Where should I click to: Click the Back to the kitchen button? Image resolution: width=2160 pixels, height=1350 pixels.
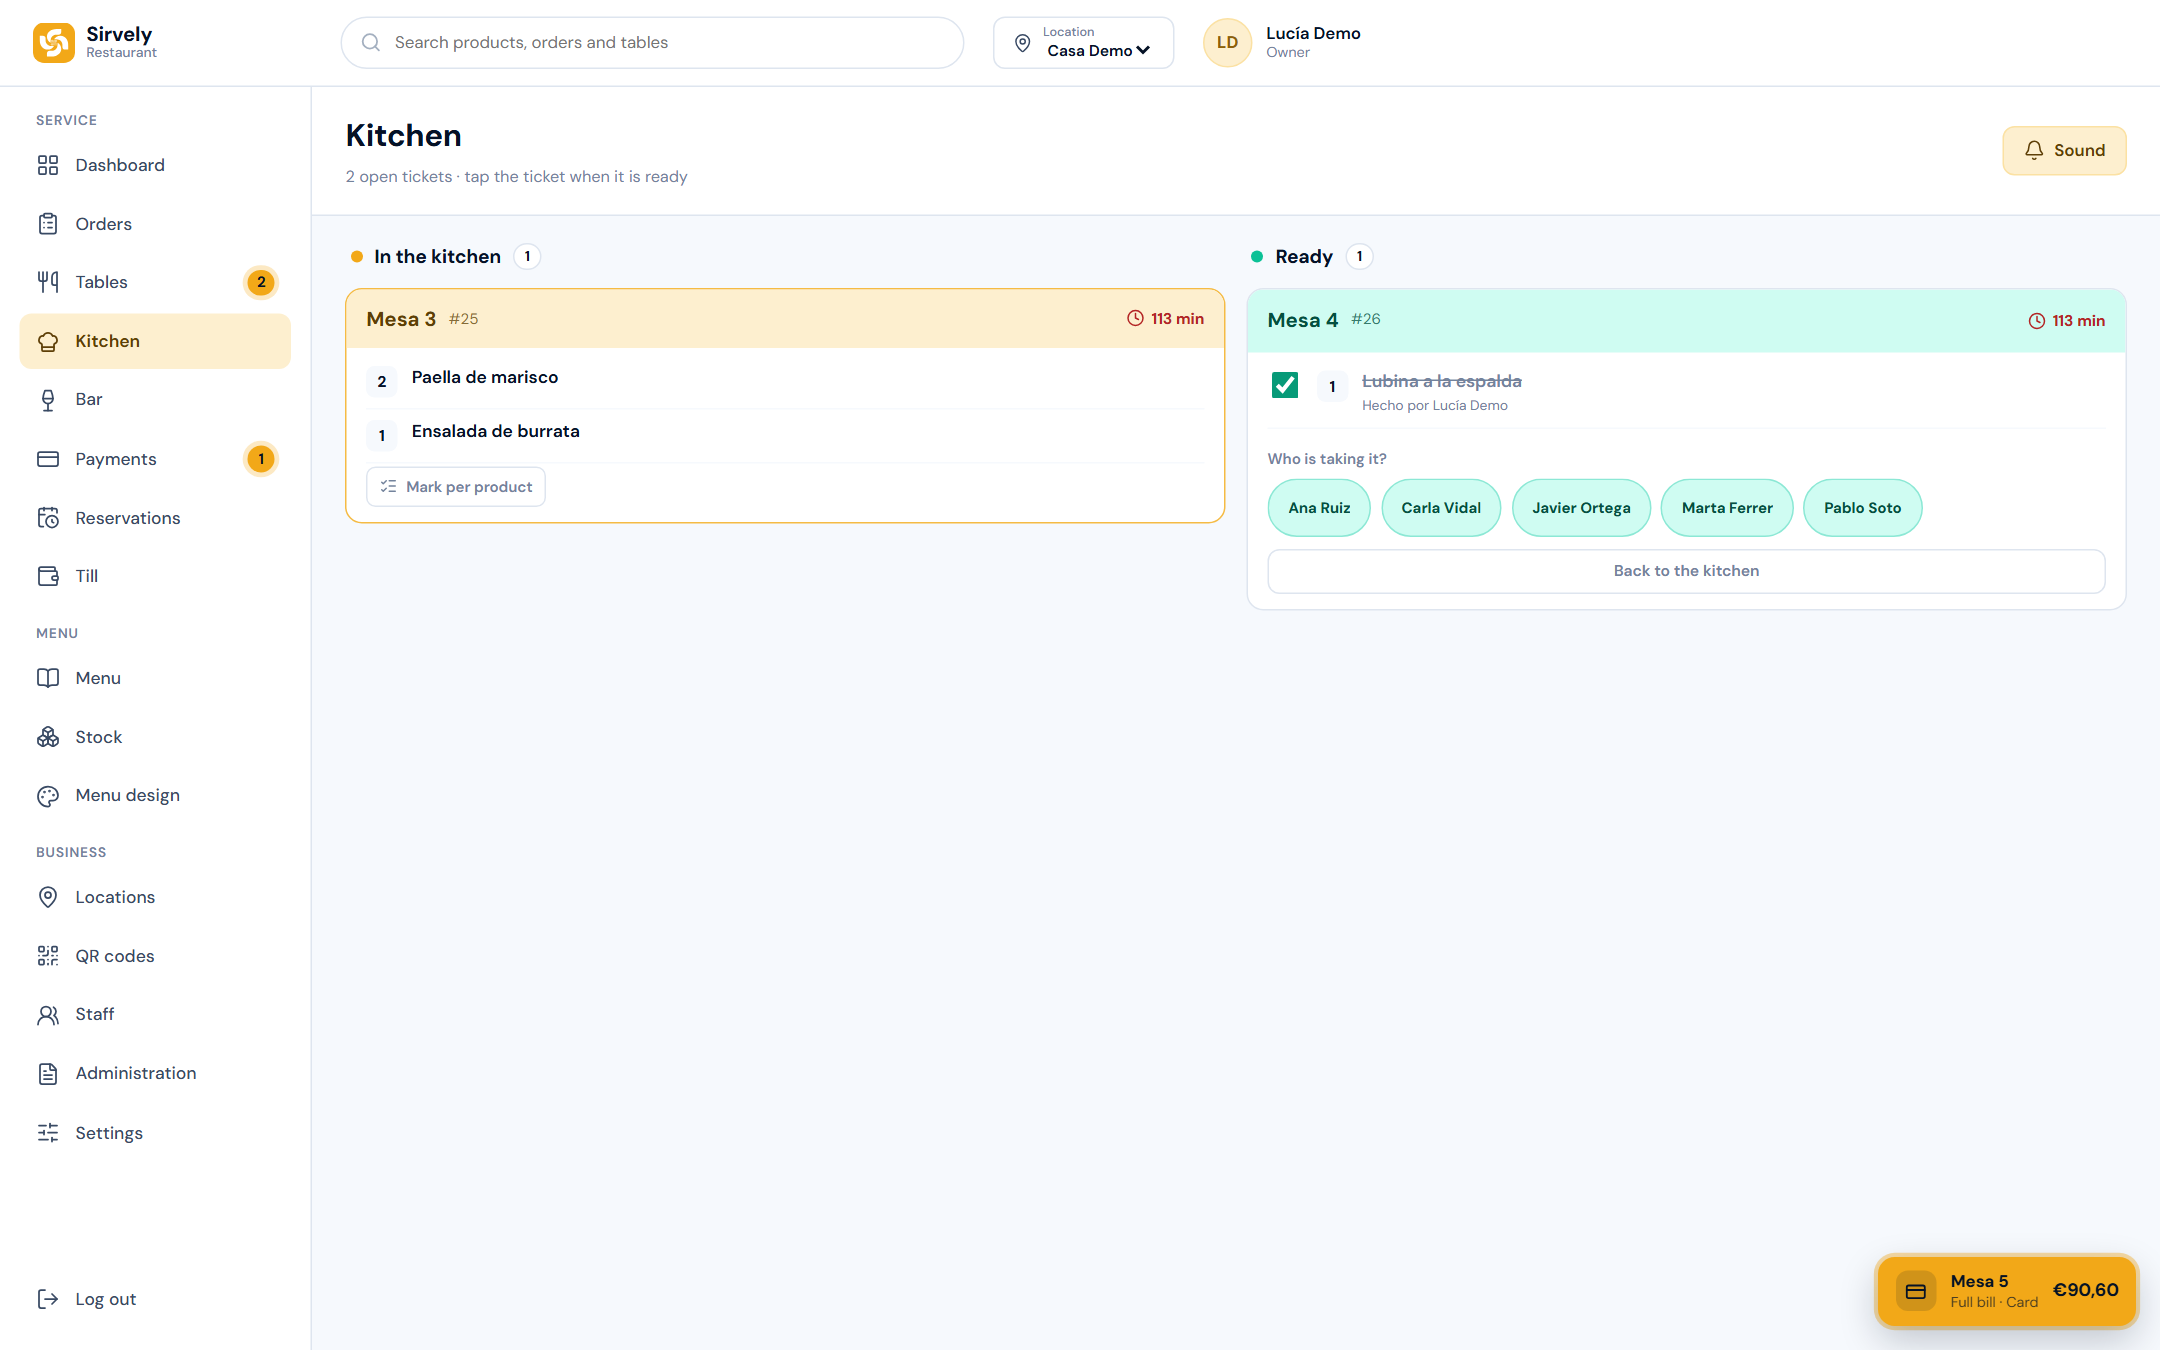(1686, 571)
